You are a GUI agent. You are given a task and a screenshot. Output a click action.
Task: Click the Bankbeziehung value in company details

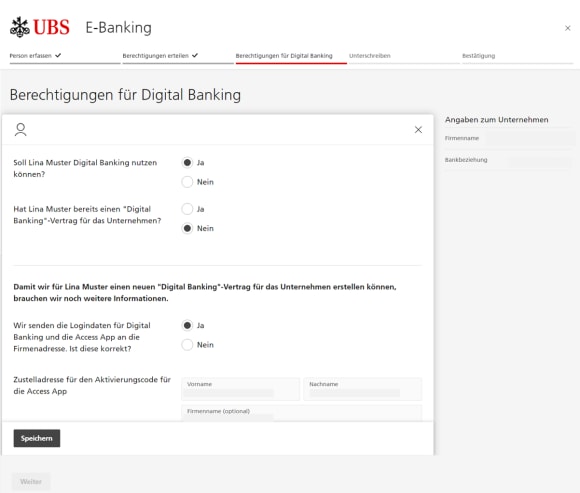click(540, 162)
